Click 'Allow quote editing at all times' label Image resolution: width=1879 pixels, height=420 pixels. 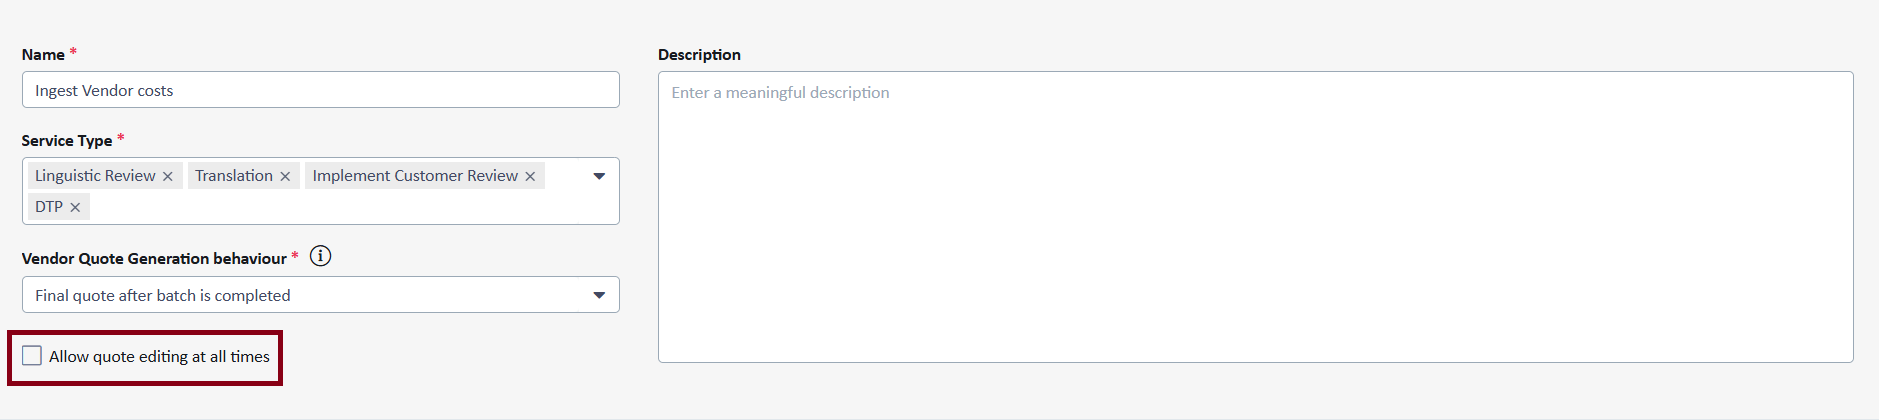159,357
